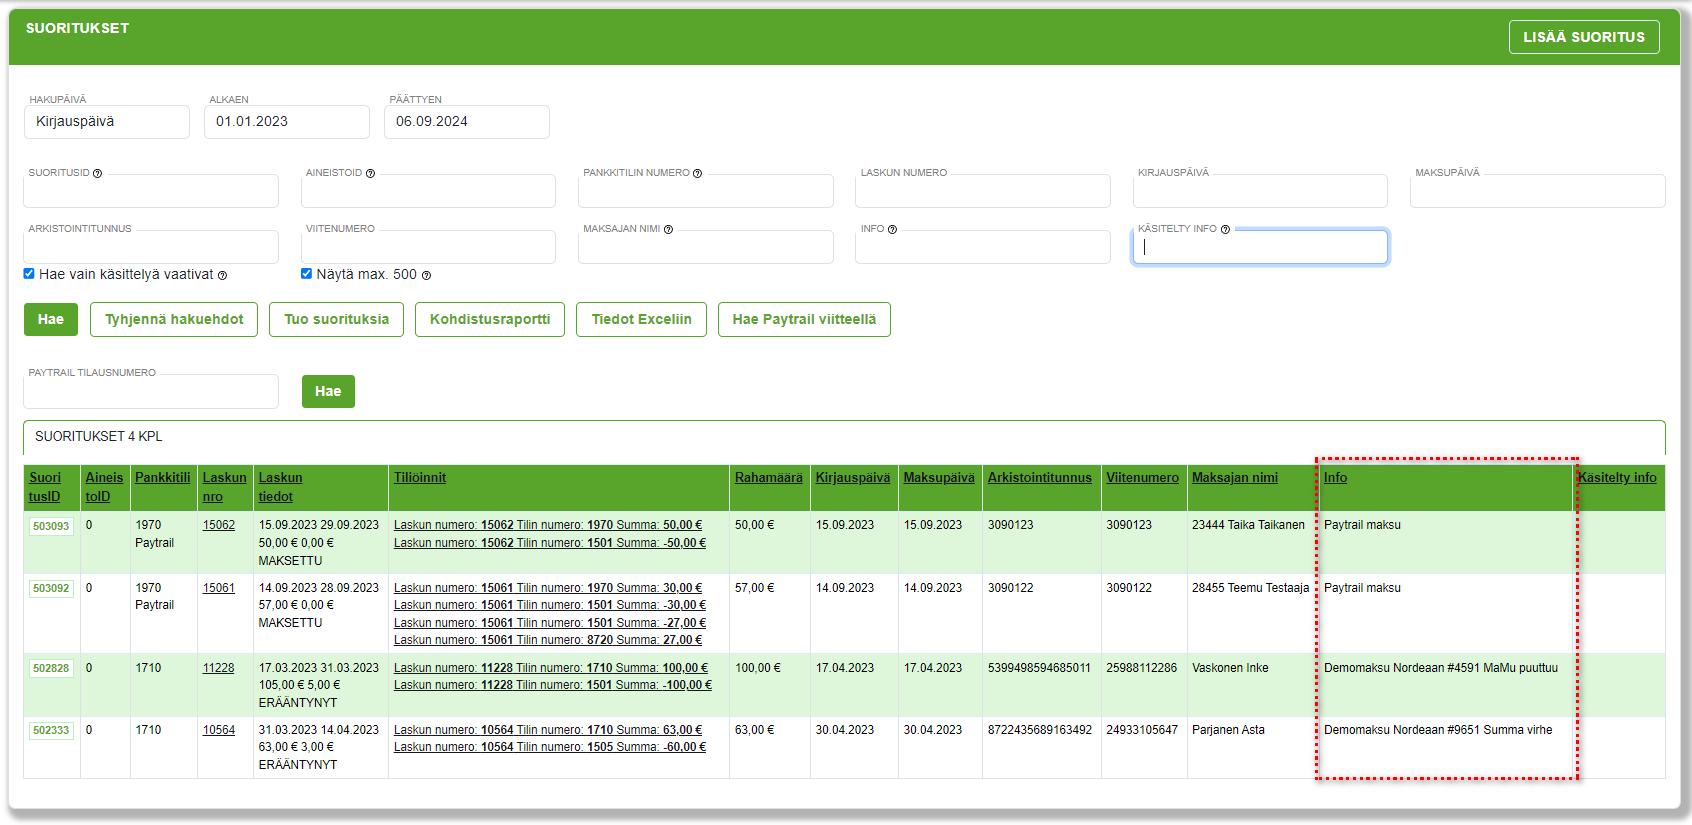Sort by AineistoID column header
The height and width of the screenshot is (825, 1692).
point(104,487)
